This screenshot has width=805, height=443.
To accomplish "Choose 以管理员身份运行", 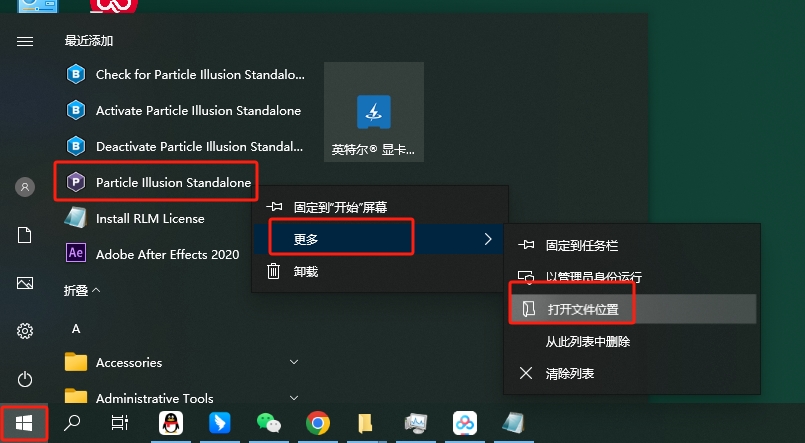I will point(631,277).
